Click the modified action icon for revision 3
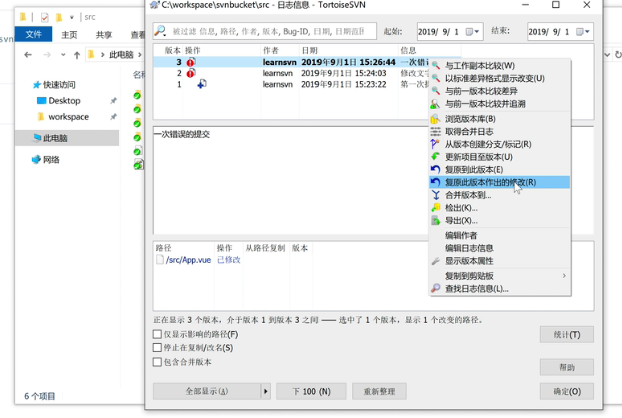This screenshot has height=418, width=622. pyautogui.click(x=191, y=62)
